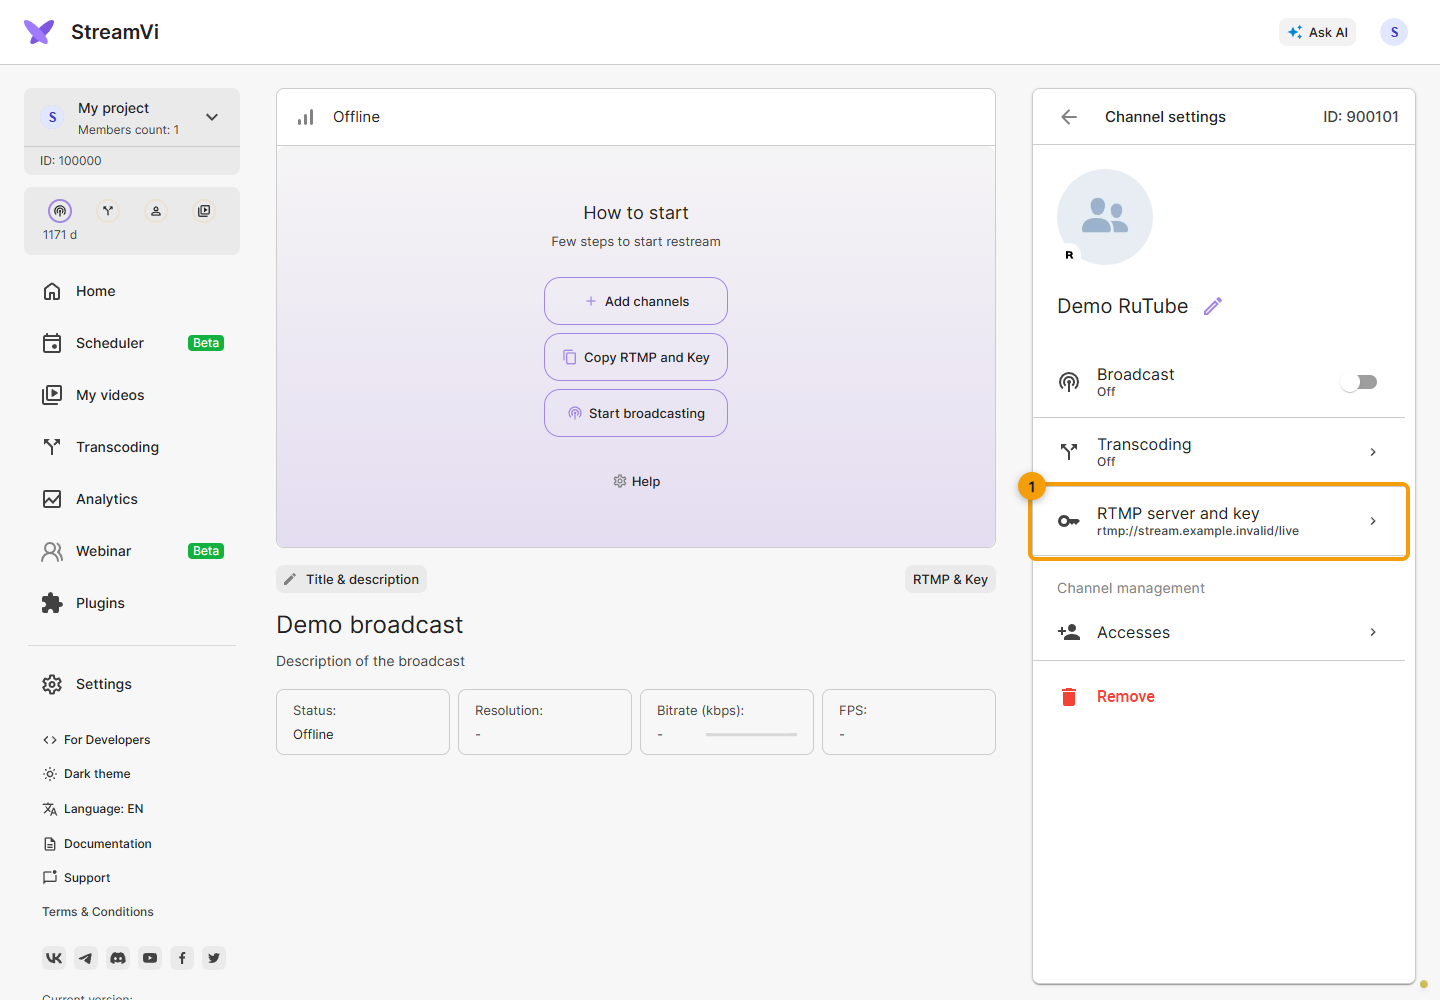Open the Ask AI assistant
The image size is (1440, 1000).
(x=1317, y=32)
